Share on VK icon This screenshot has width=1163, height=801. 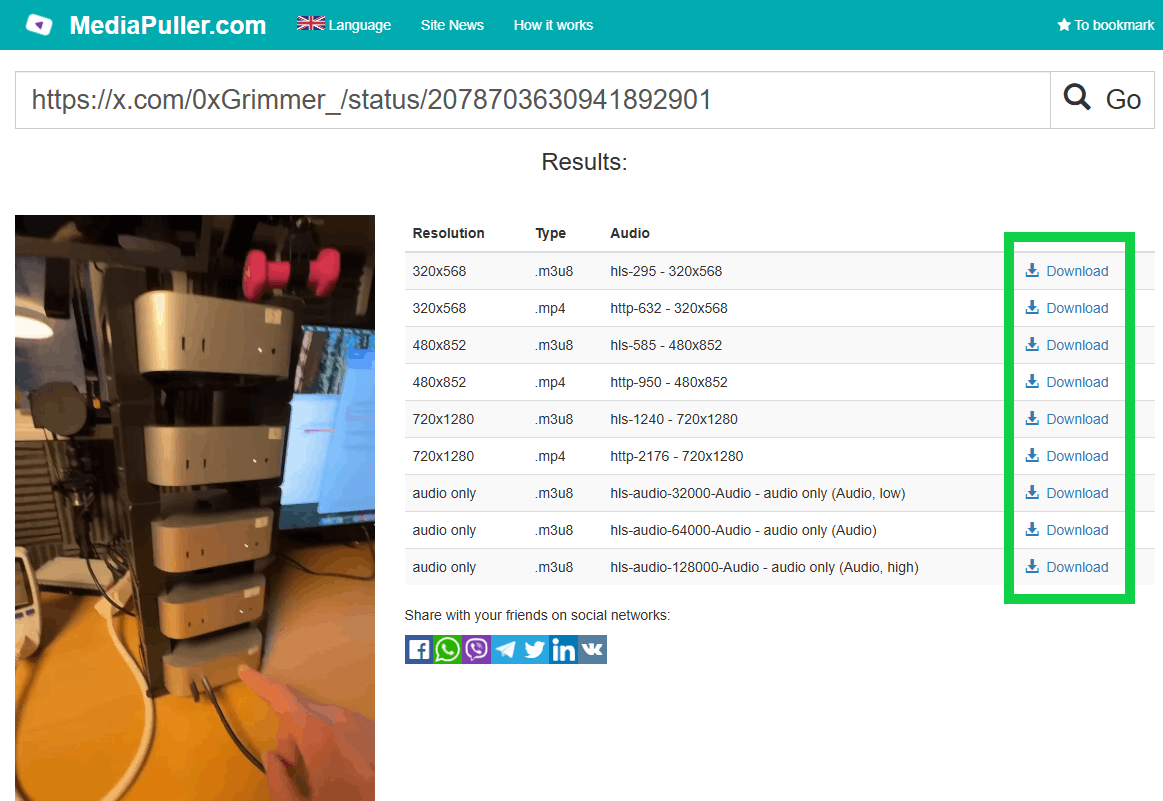coord(592,650)
